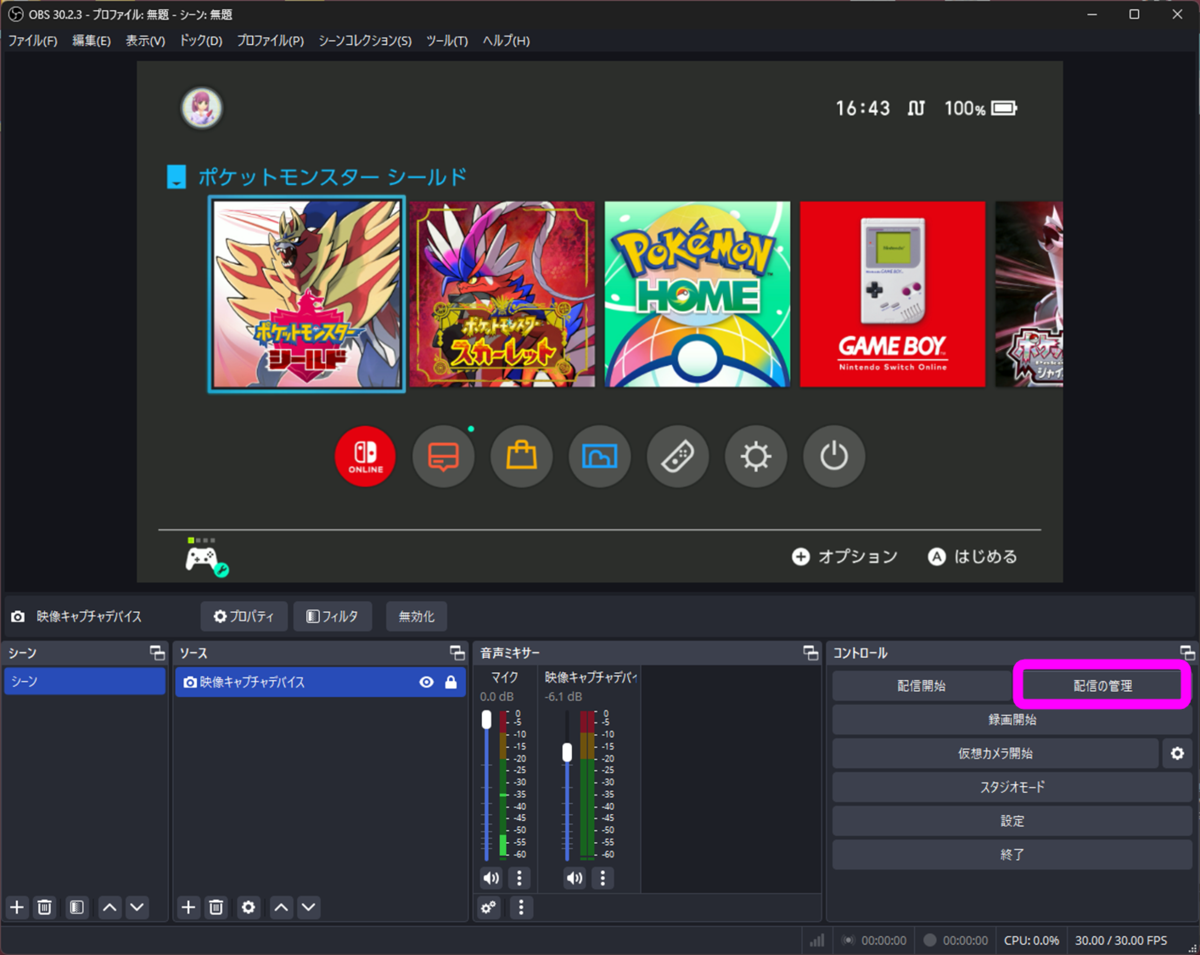1200x955 pixels.
Task: Open the 表示(V) menu
Action: click(145, 41)
